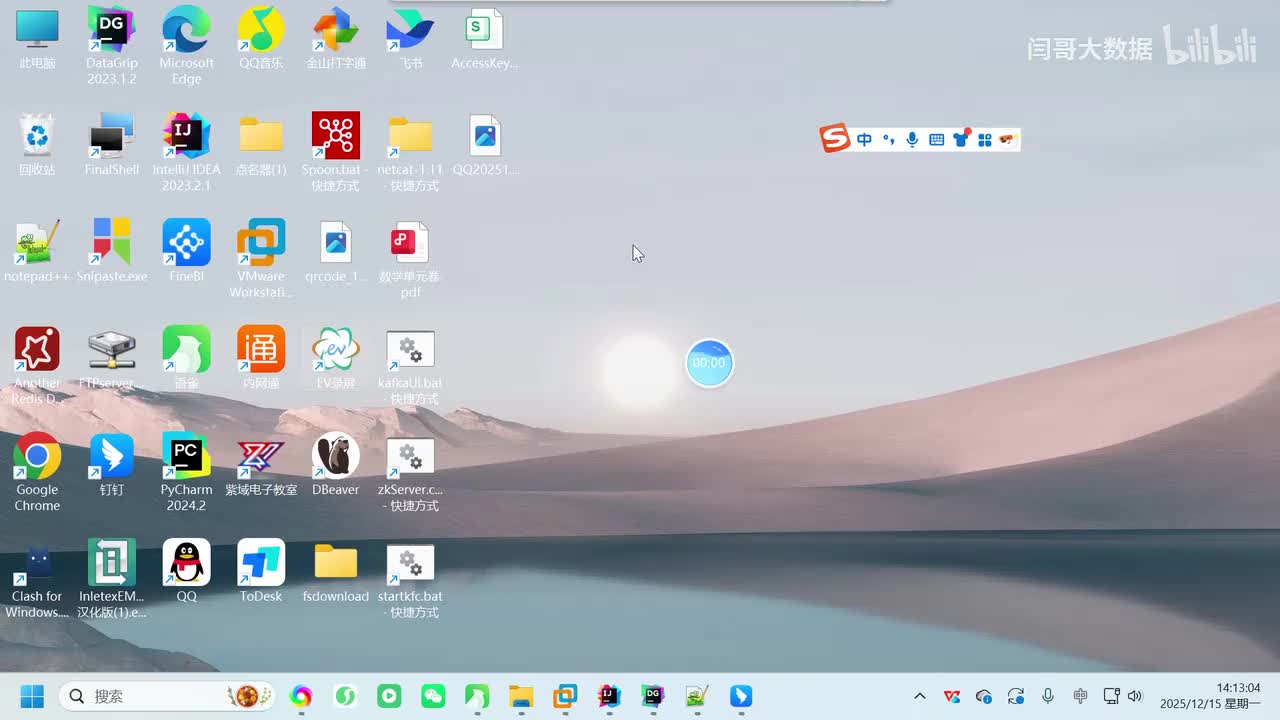Click the EV录屏 screen recorder shortcut

click(x=336, y=358)
